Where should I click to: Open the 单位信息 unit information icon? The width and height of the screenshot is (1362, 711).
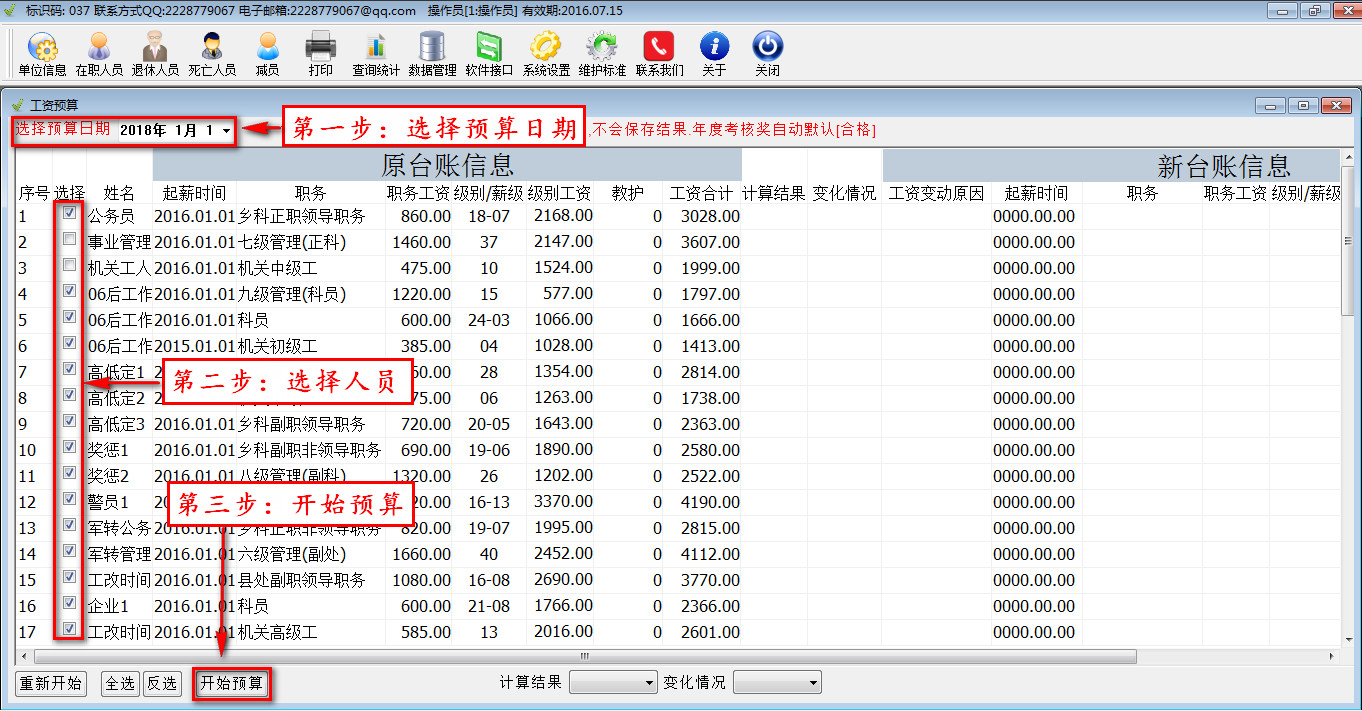(x=42, y=47)
